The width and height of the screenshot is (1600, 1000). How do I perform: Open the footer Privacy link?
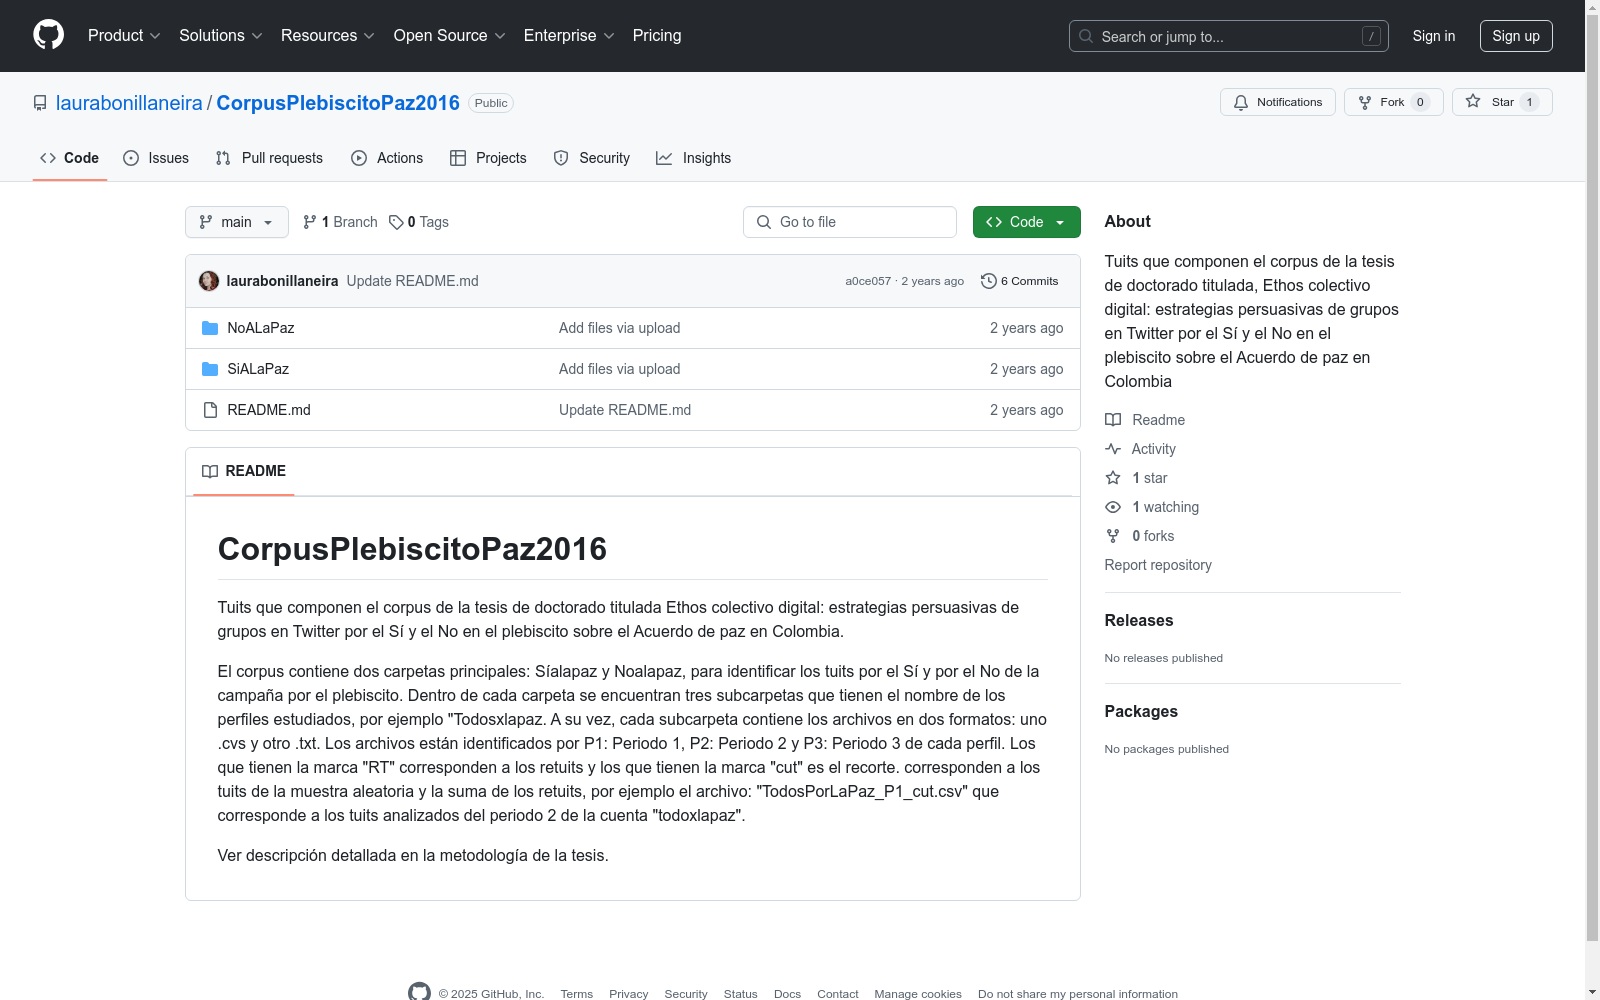(x=629, y=994)
